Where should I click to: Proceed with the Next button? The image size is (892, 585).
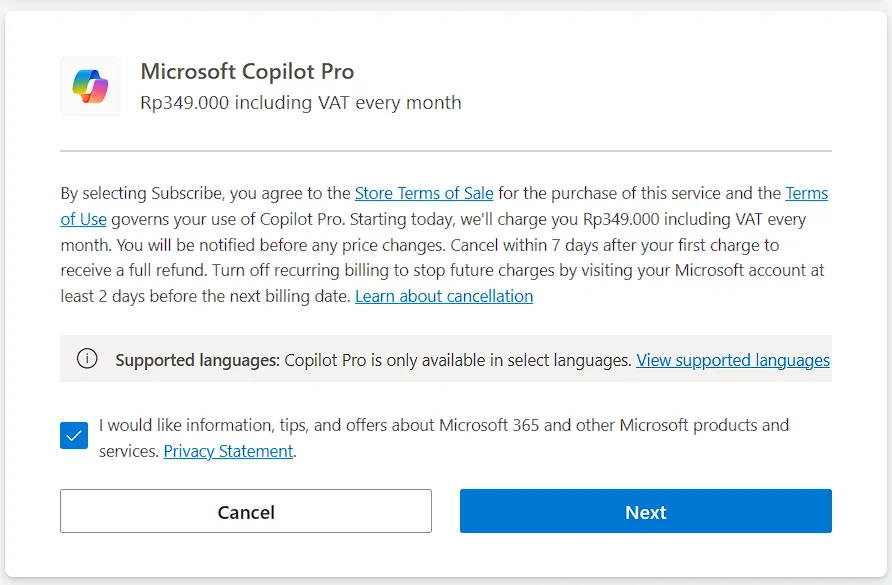point(645,511)
